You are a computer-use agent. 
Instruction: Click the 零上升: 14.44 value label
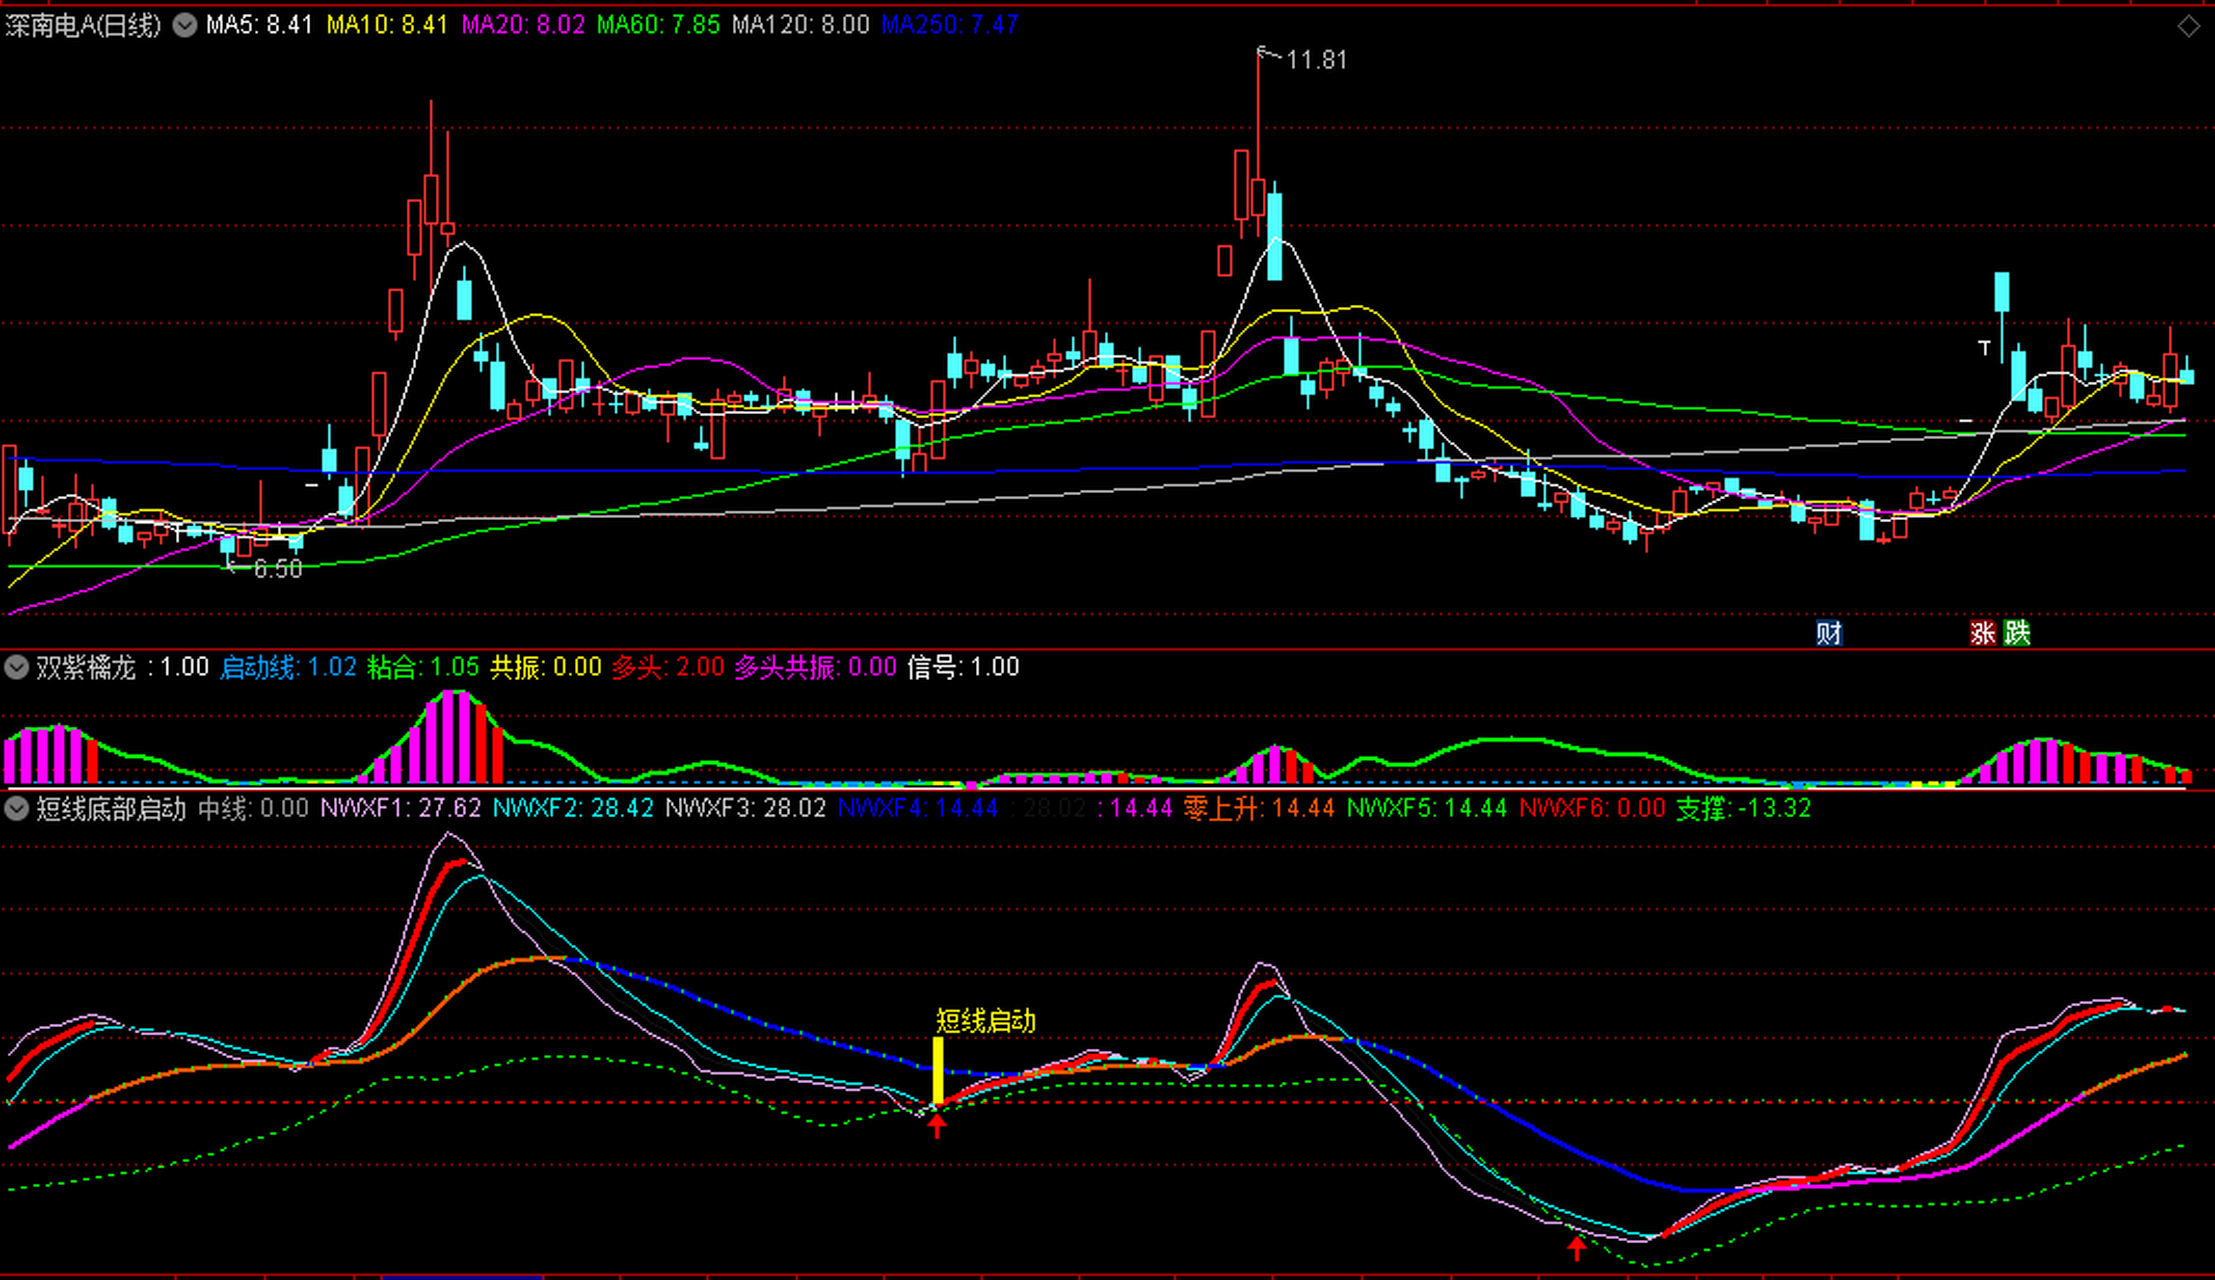click(x=1258, y=808)
